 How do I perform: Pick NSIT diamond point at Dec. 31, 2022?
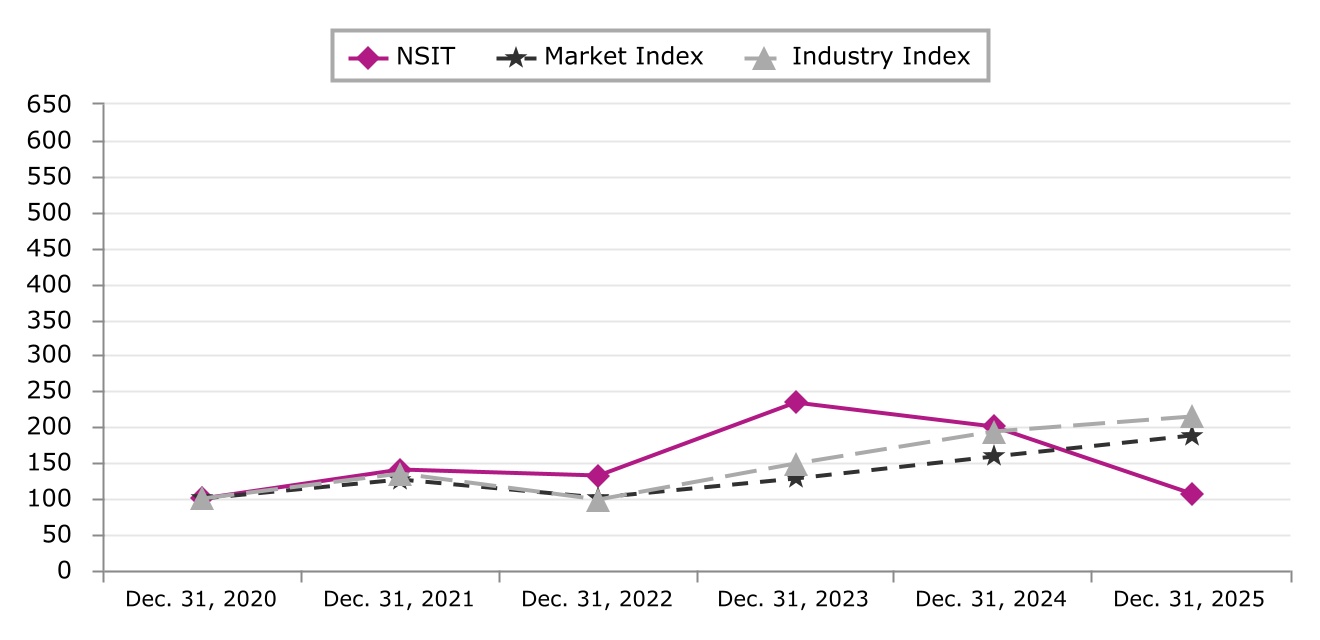(598, 475)
